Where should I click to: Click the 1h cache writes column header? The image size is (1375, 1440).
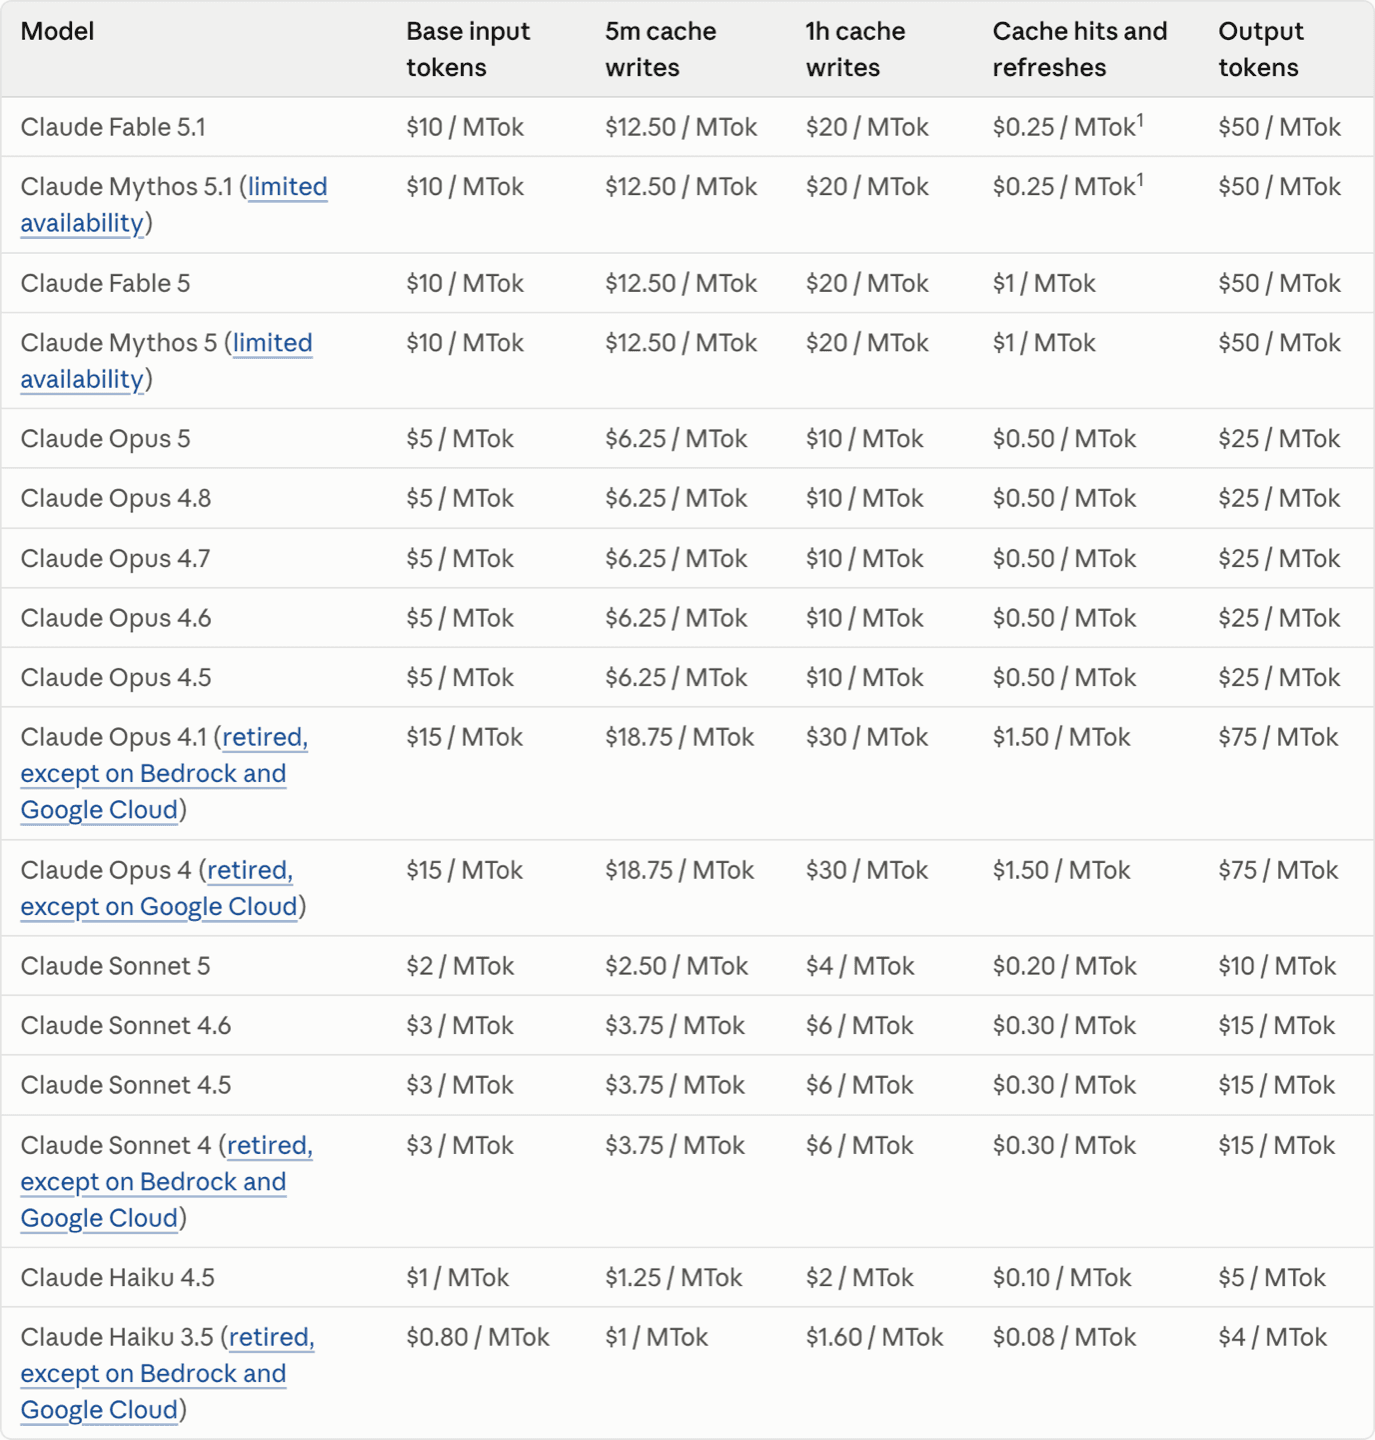click(855, 49)
